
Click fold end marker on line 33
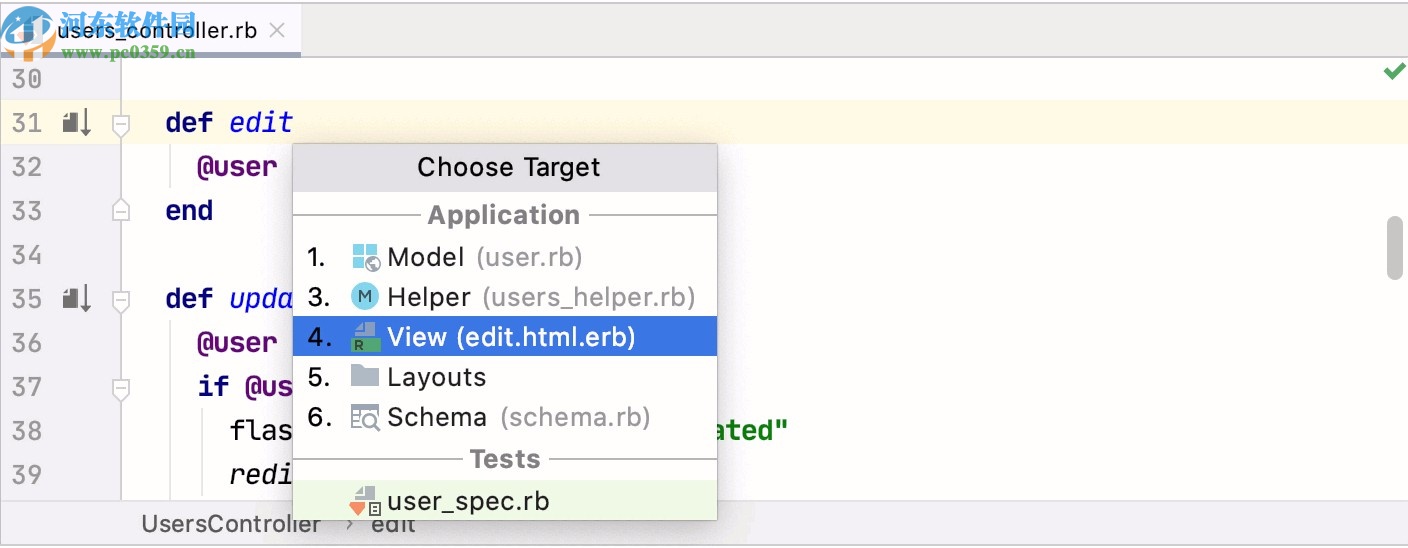tap(121, 211)
